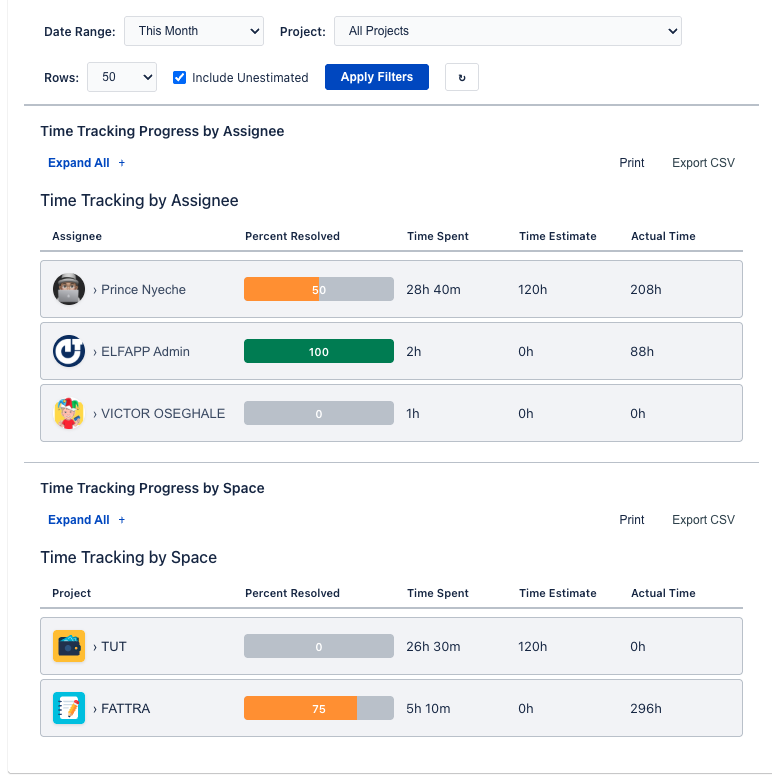This screenshot has width=772, height=778.
Task: Click the ELFAPP Admin 100 percent bar
Action: tap(319, 351)
